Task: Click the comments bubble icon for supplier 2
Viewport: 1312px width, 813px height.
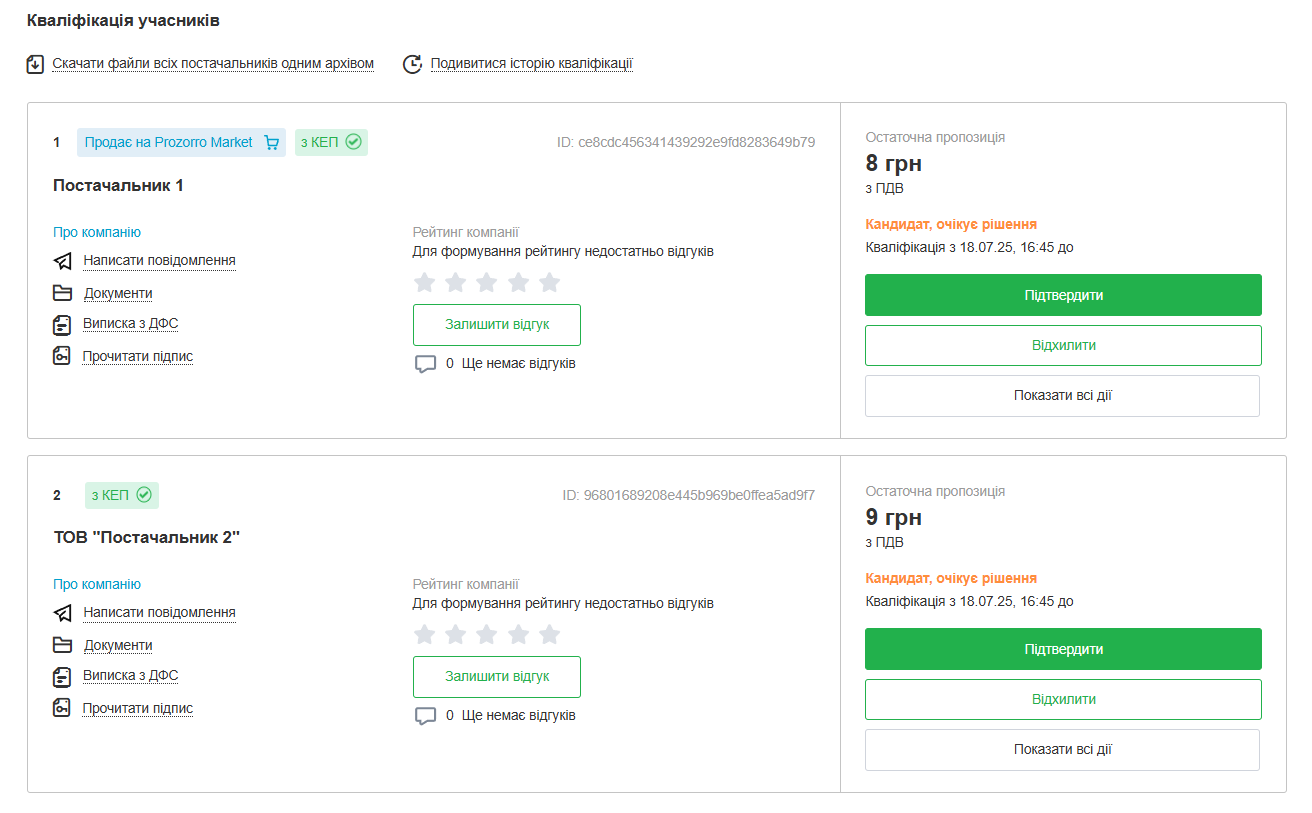Action: [x=425, y=716]
